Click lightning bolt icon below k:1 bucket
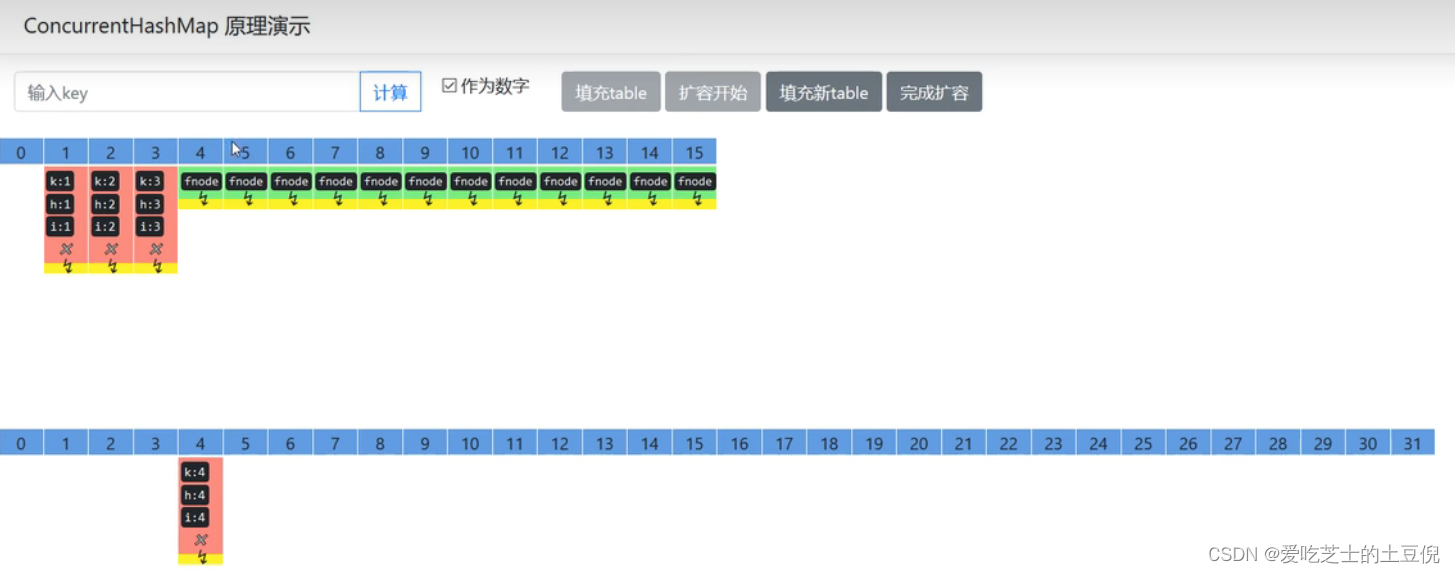 point(67,266)
